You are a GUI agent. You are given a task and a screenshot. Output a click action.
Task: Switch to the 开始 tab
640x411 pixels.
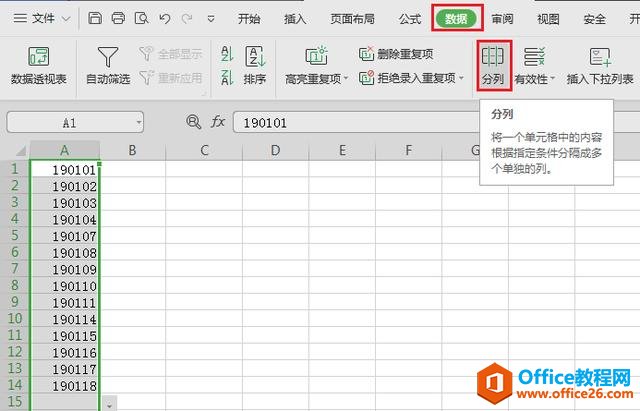point(249,19)
